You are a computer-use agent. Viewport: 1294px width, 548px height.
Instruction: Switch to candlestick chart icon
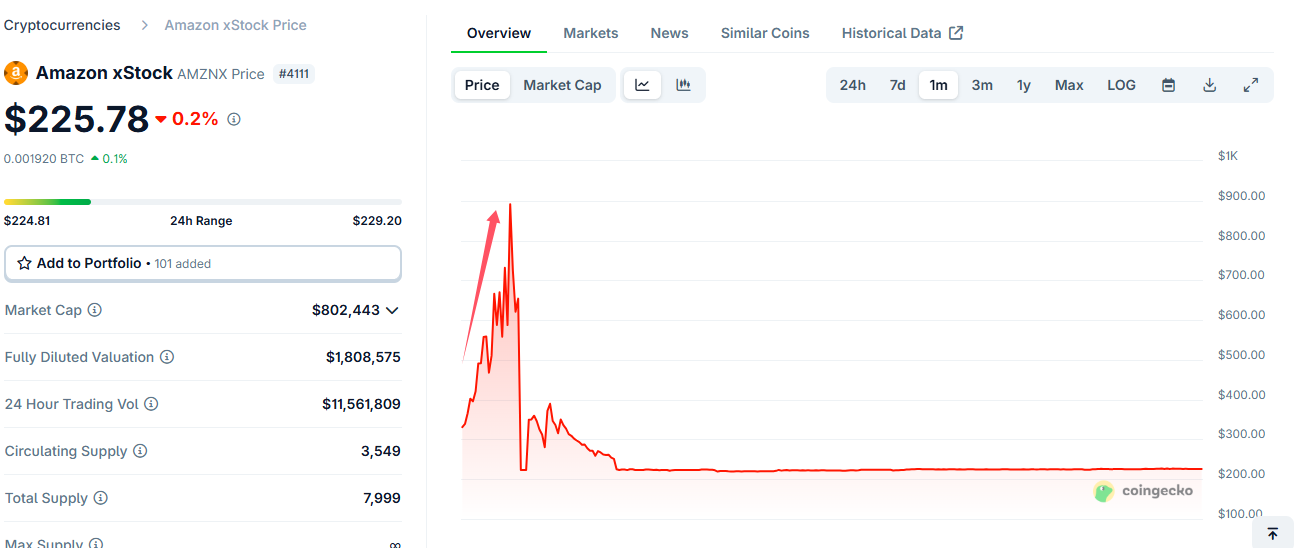[683, 85]
